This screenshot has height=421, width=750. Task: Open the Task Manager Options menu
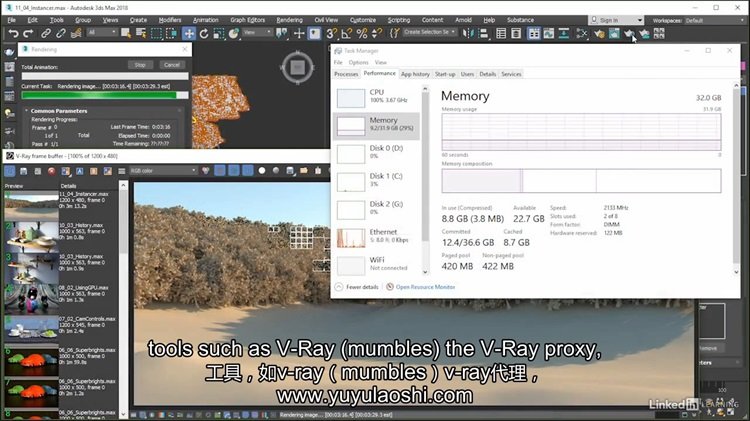(x=358, y=63)
